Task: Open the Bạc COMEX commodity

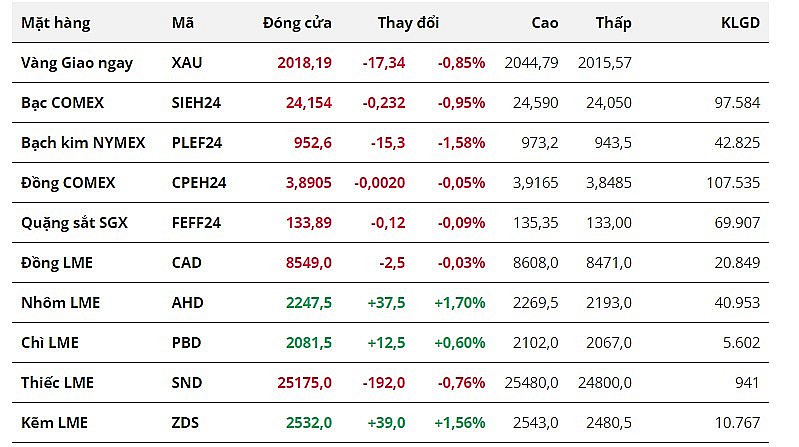Action: (x=62, y=102)
